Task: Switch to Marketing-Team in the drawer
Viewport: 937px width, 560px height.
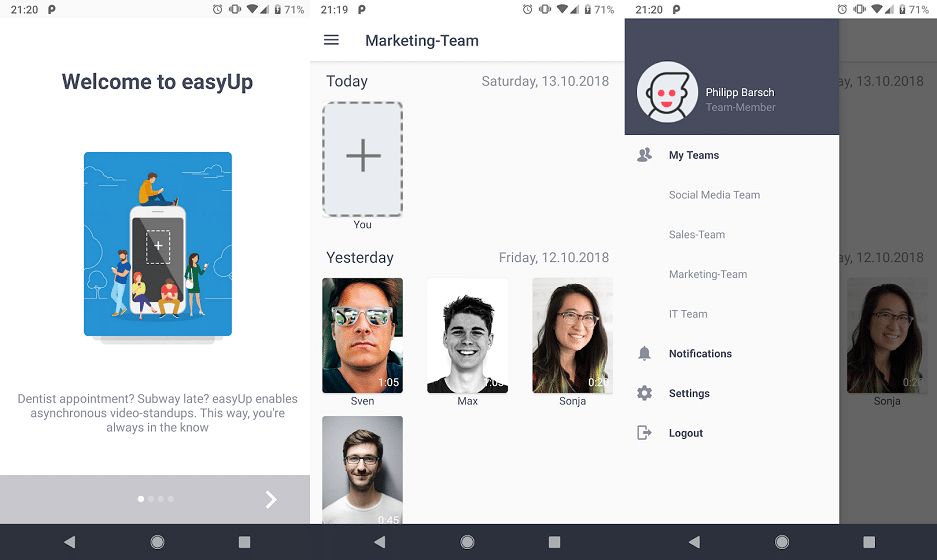Action: 708,274
